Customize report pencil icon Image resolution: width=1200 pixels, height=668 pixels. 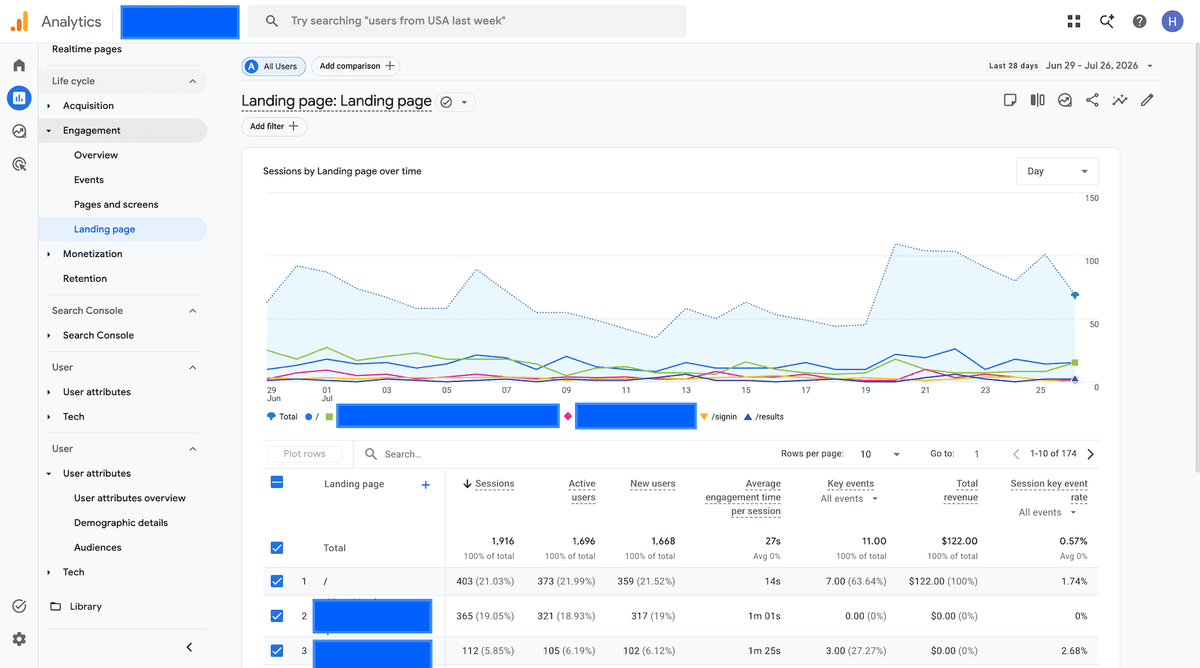point(1147,100)
